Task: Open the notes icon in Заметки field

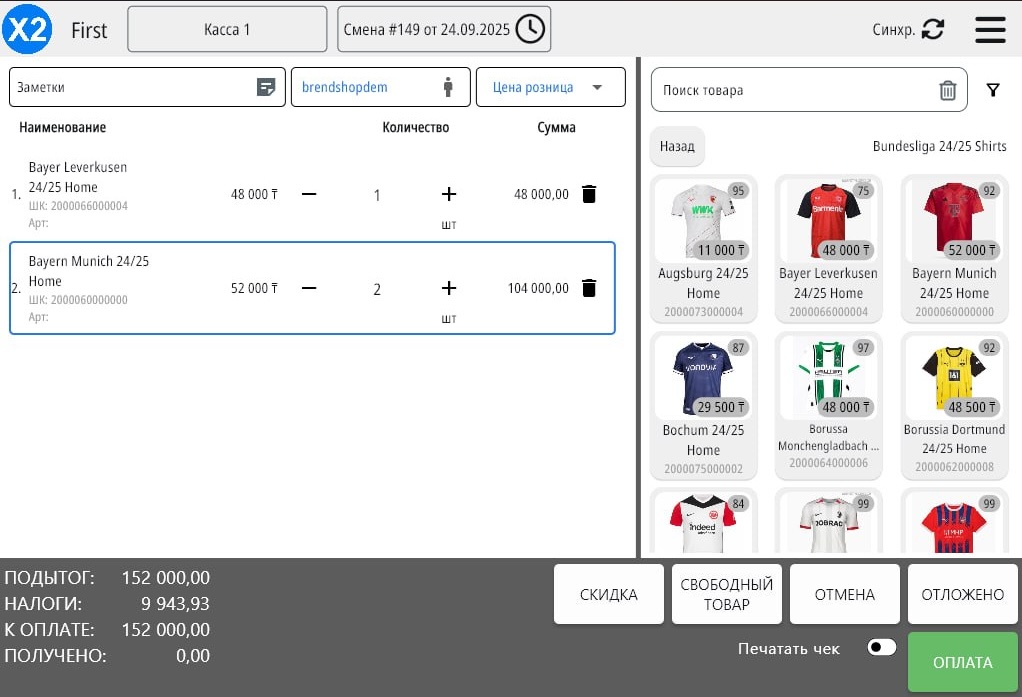Action: pos(266,87)
